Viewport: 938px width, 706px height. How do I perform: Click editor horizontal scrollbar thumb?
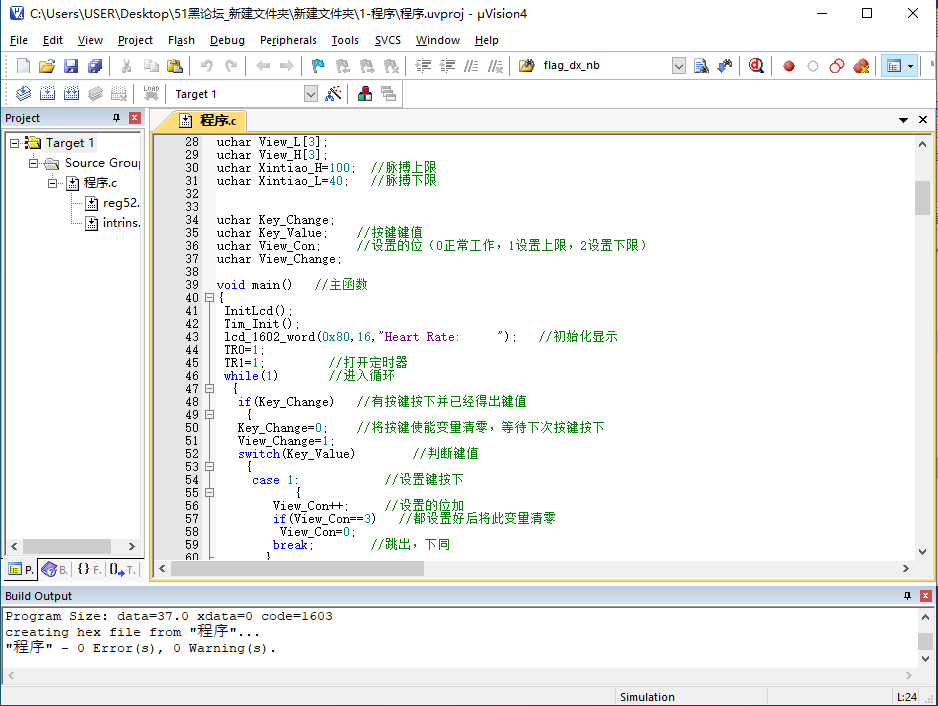coord(297,569)
